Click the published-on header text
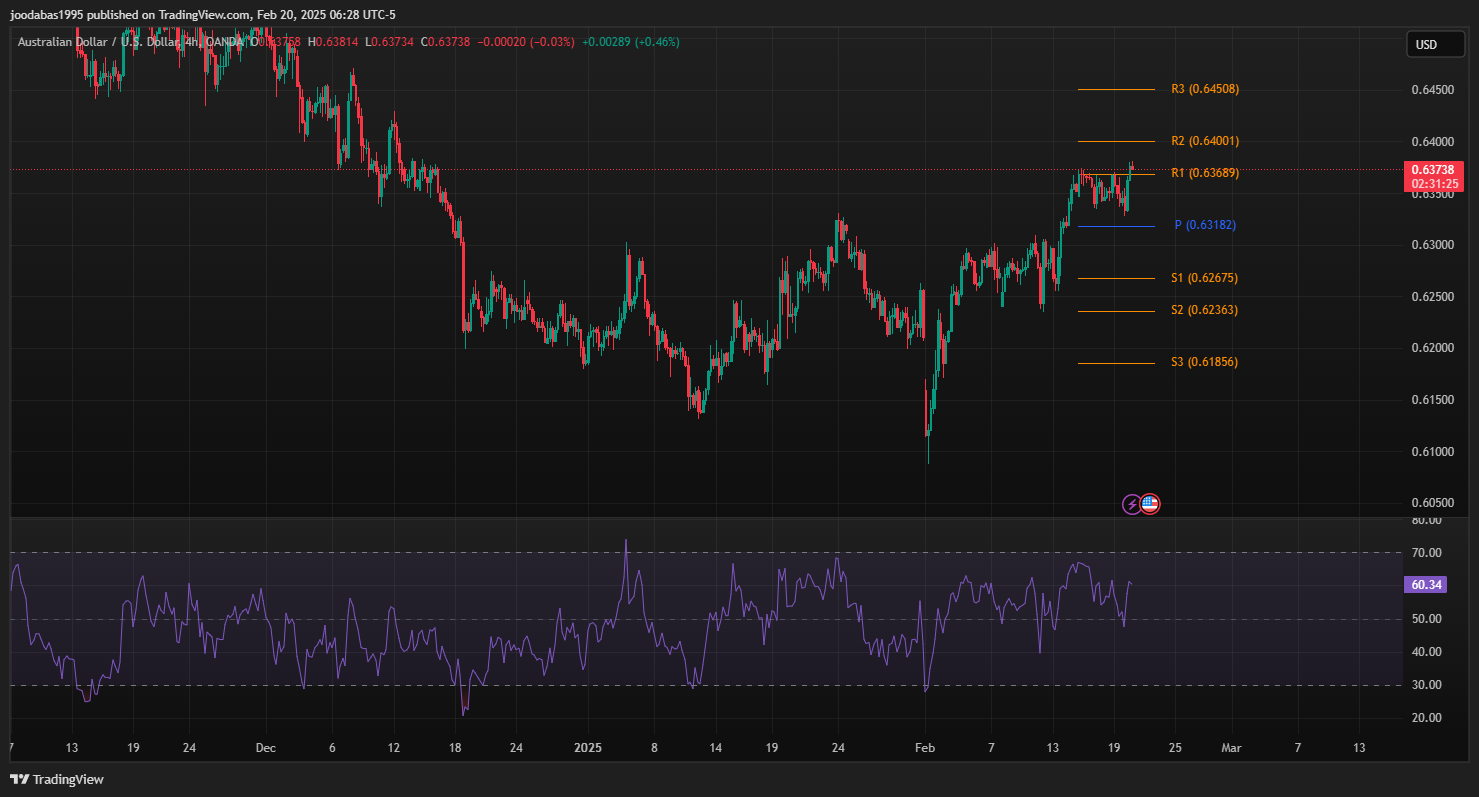Viewport: 1479px width, 797px height. (x=203, y=14)
